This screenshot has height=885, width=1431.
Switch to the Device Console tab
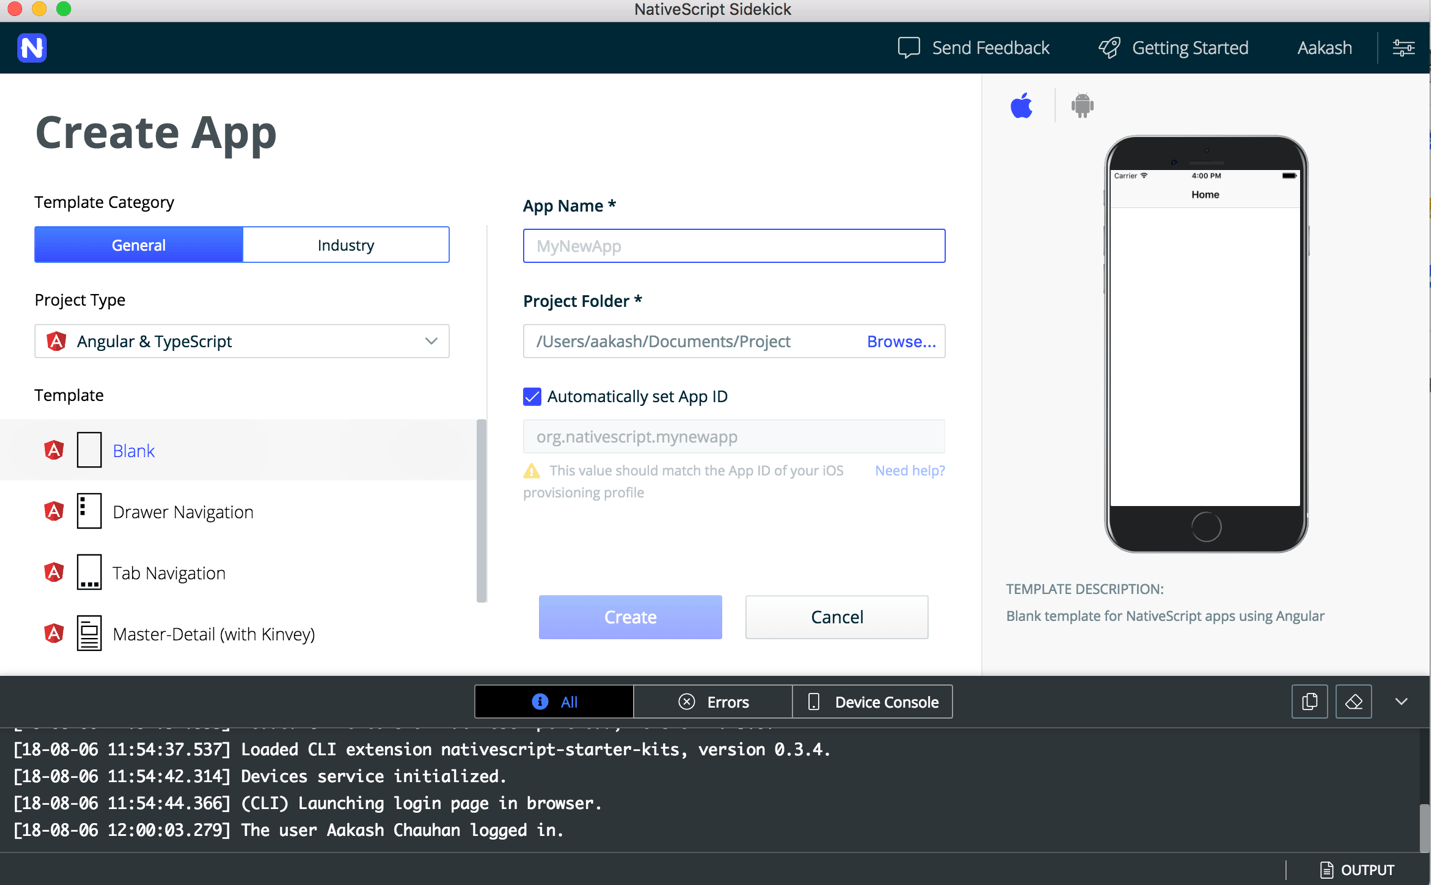click(x=873, y=702)
